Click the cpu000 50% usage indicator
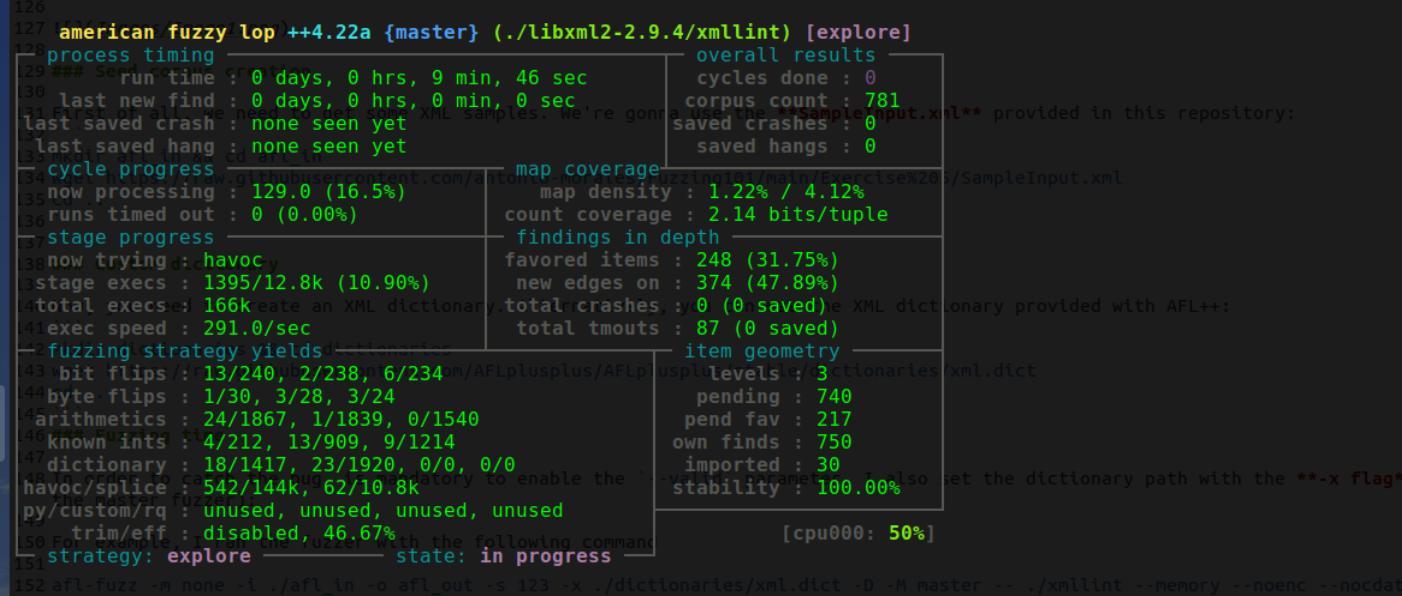Image resolution: width=1402 pixels, height=596 pixels. [x=858, y=533]
